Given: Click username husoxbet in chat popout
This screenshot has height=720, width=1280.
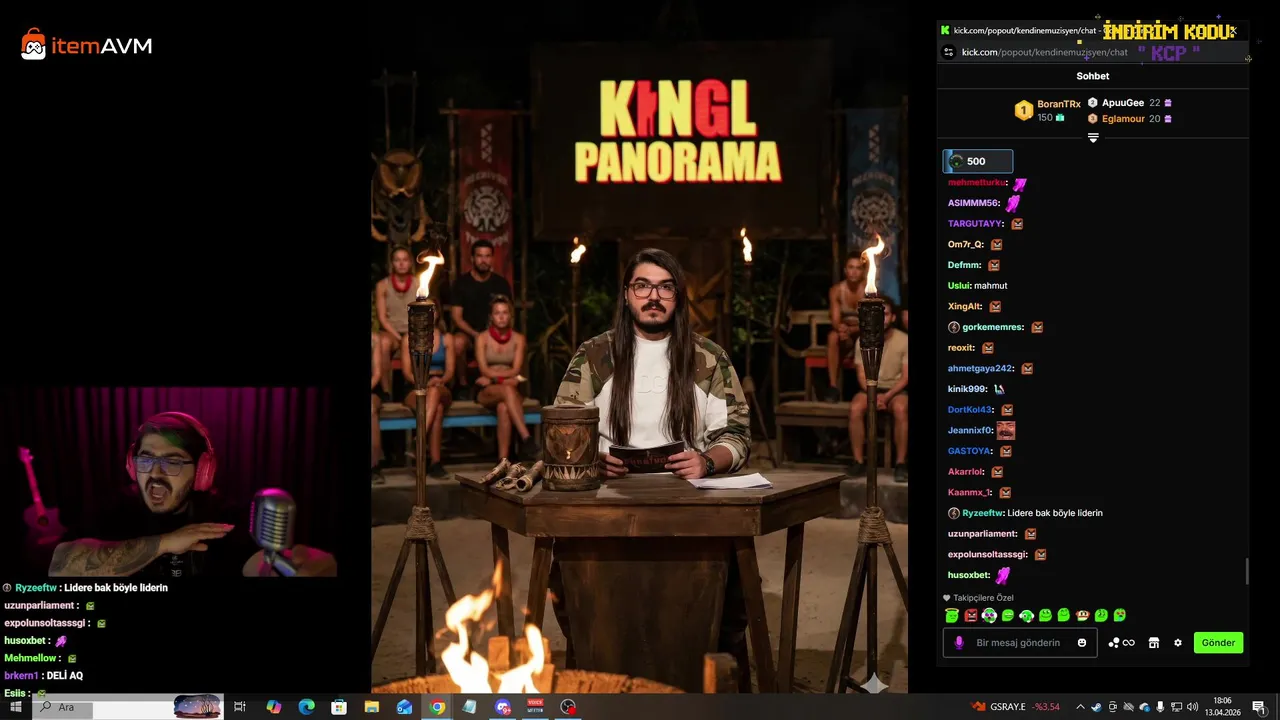Looking at the screenshot, I should 968,575.
